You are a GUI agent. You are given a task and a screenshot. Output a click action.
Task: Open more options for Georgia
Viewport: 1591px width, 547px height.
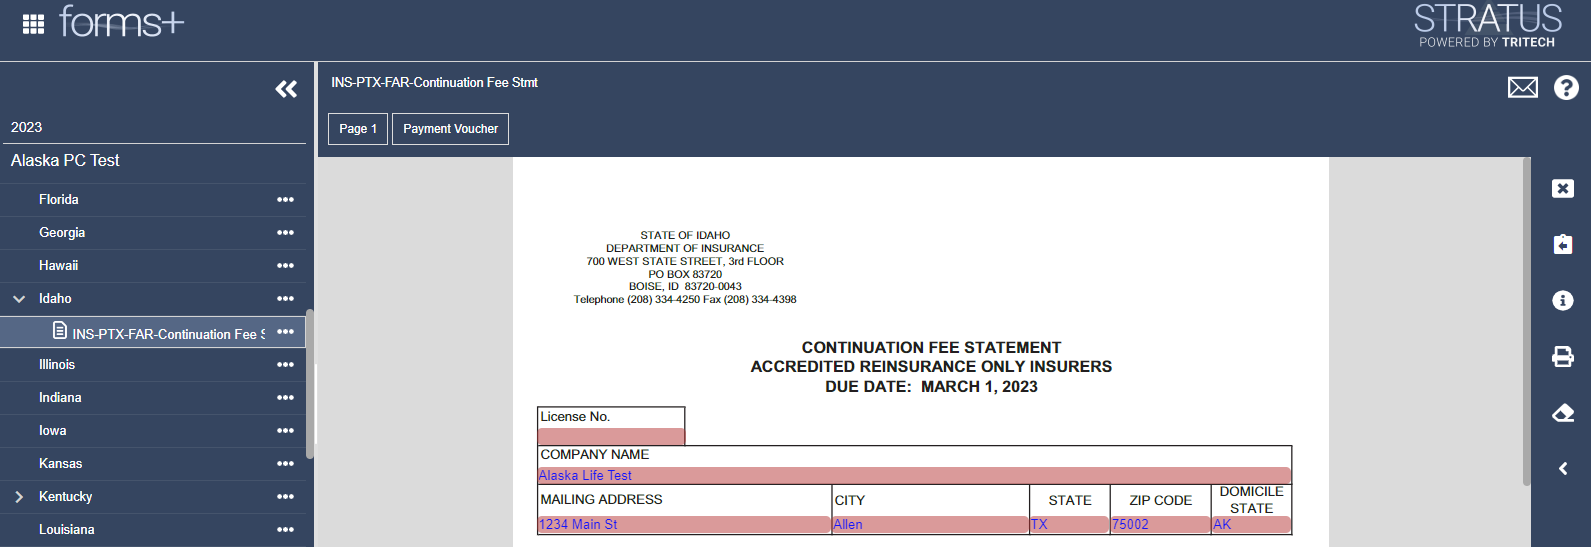pos(285,233)
